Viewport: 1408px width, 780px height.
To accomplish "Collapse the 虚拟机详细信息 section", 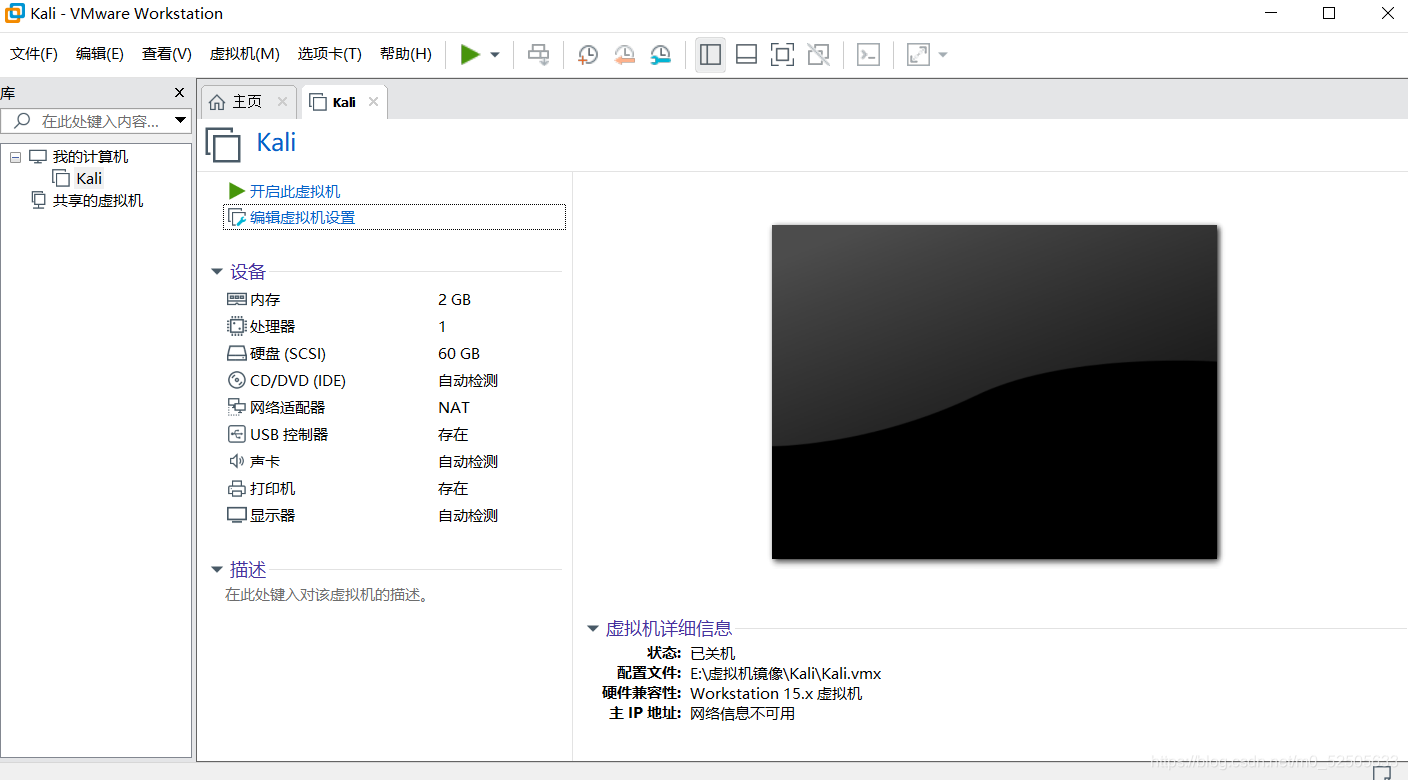I will point(593,629).
